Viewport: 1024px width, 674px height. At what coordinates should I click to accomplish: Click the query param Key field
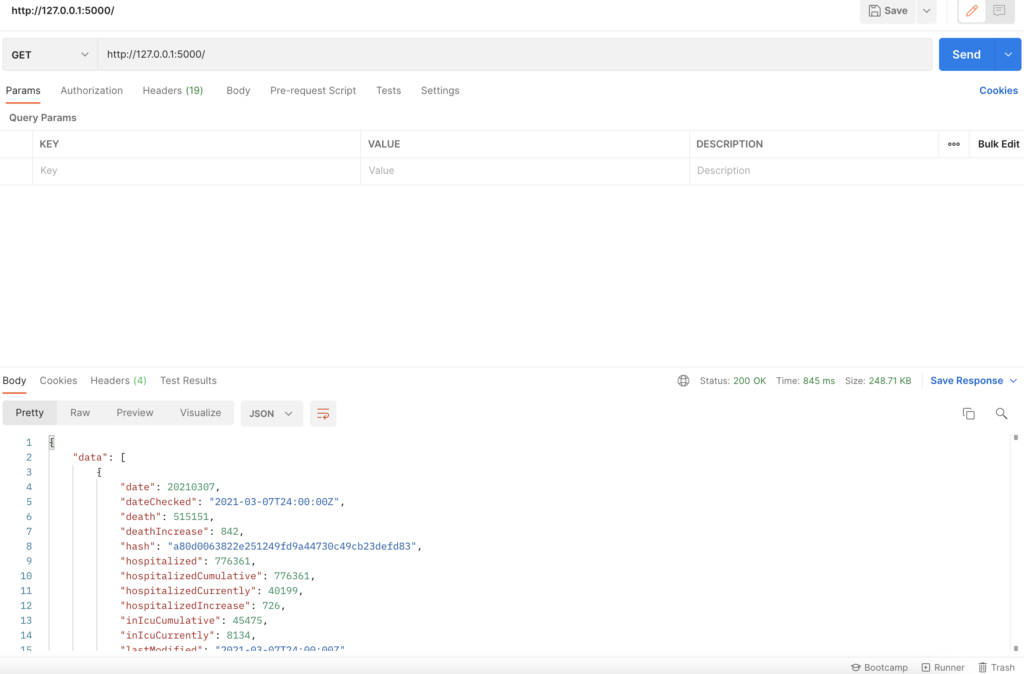[196, 171]
